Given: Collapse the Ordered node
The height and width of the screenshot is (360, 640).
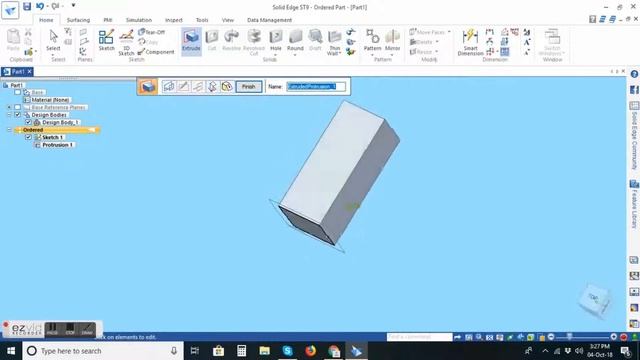Looking at the screenshot, I should (9, 130).
